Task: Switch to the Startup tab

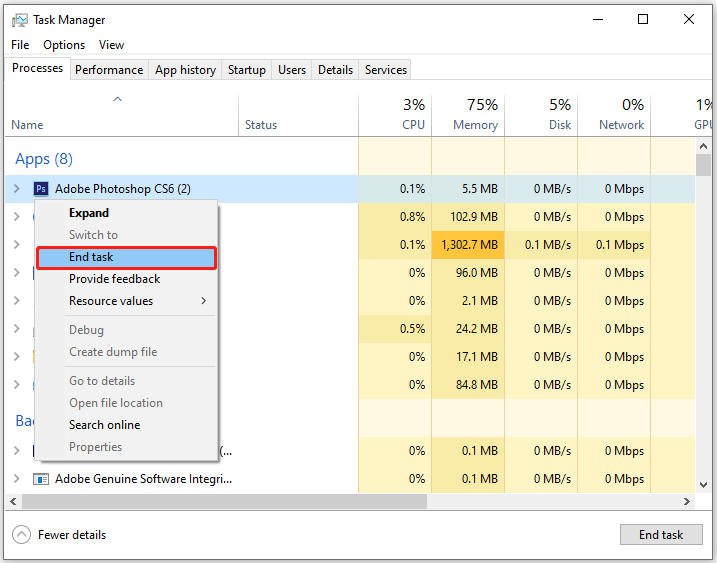Action: [246, 70]
